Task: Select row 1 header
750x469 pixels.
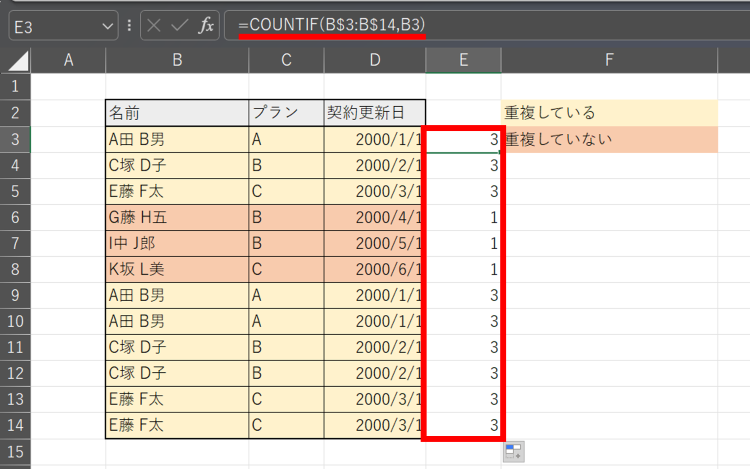Action: 15,87
